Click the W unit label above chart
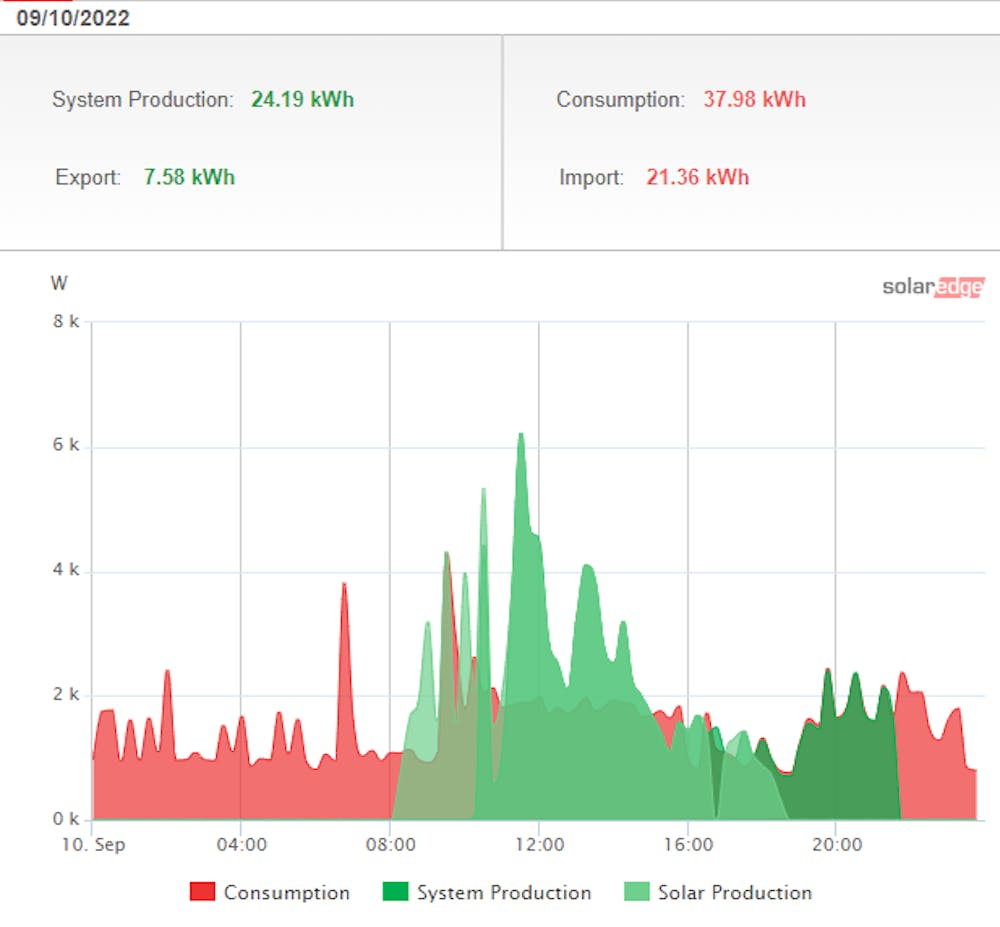1000x927 pixels. (x=59, y=283)
